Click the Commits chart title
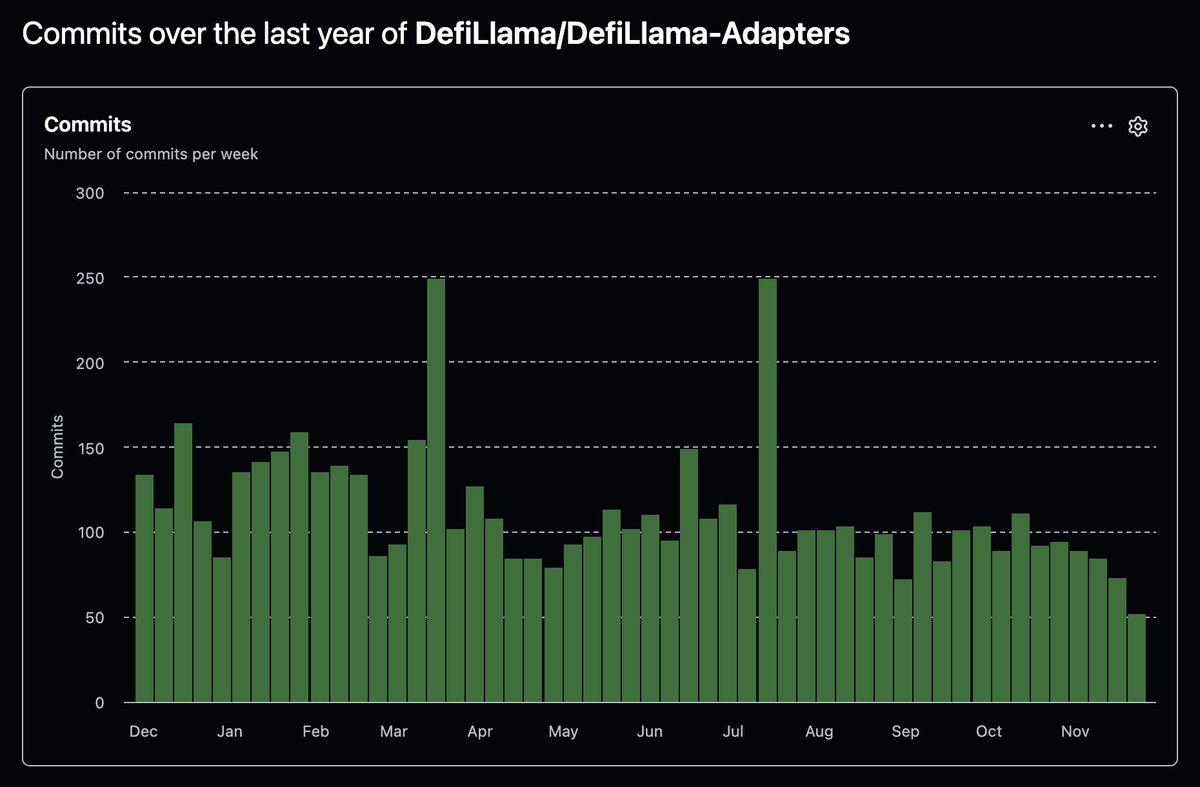Viewport: 1200px width, 787px height. tap(88, 125)
